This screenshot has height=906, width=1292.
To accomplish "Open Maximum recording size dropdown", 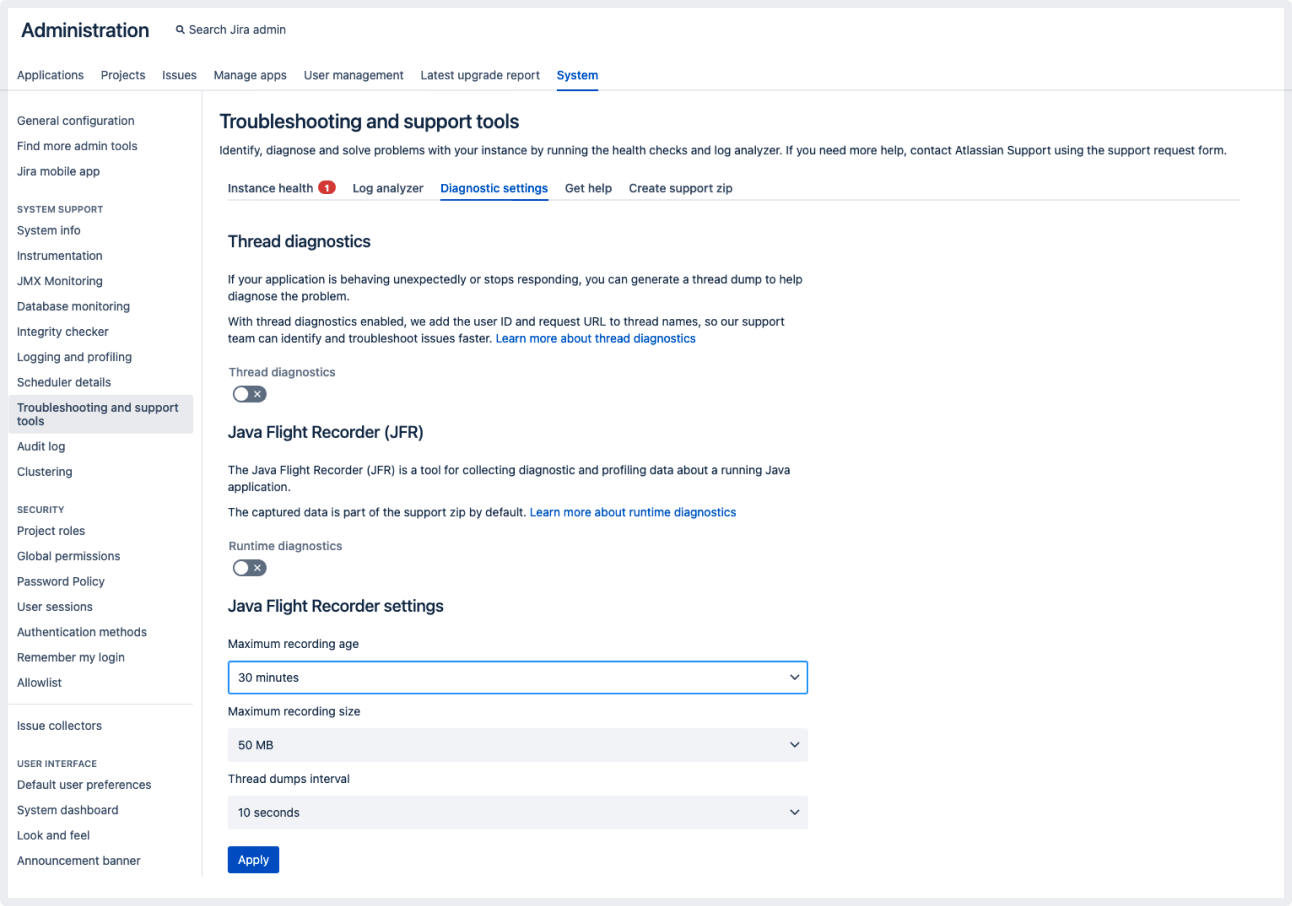I will (x=518, y=745).
